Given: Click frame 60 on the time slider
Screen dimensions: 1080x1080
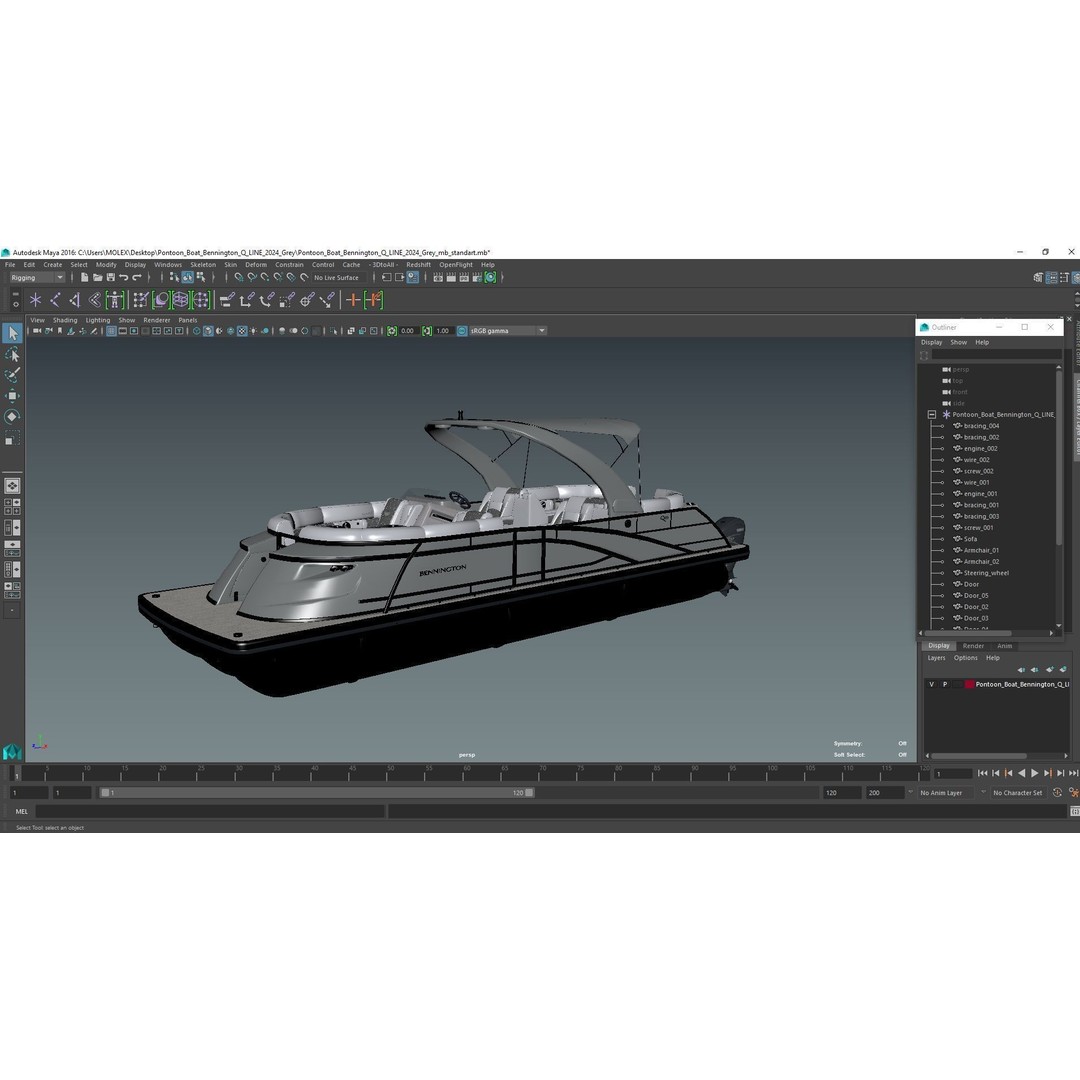Looking at the screenshot, I should point(466,773).
